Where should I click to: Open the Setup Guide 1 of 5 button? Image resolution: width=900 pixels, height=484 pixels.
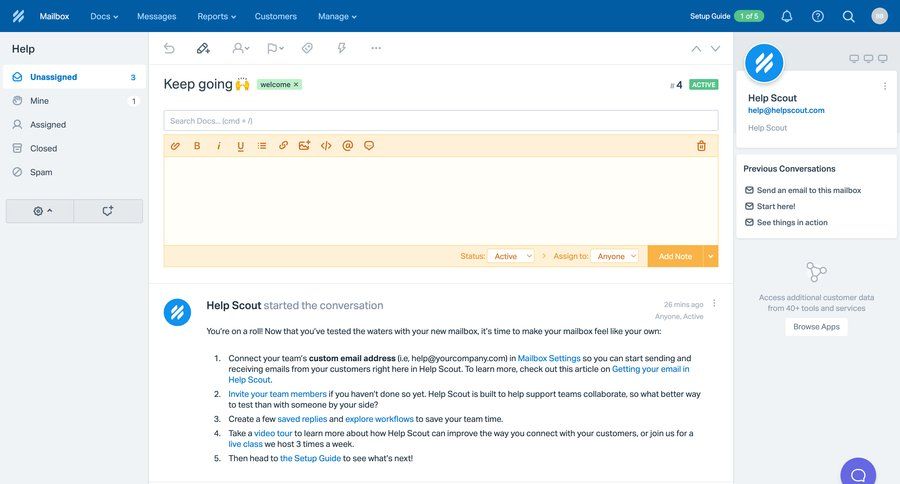click(727, 16)
